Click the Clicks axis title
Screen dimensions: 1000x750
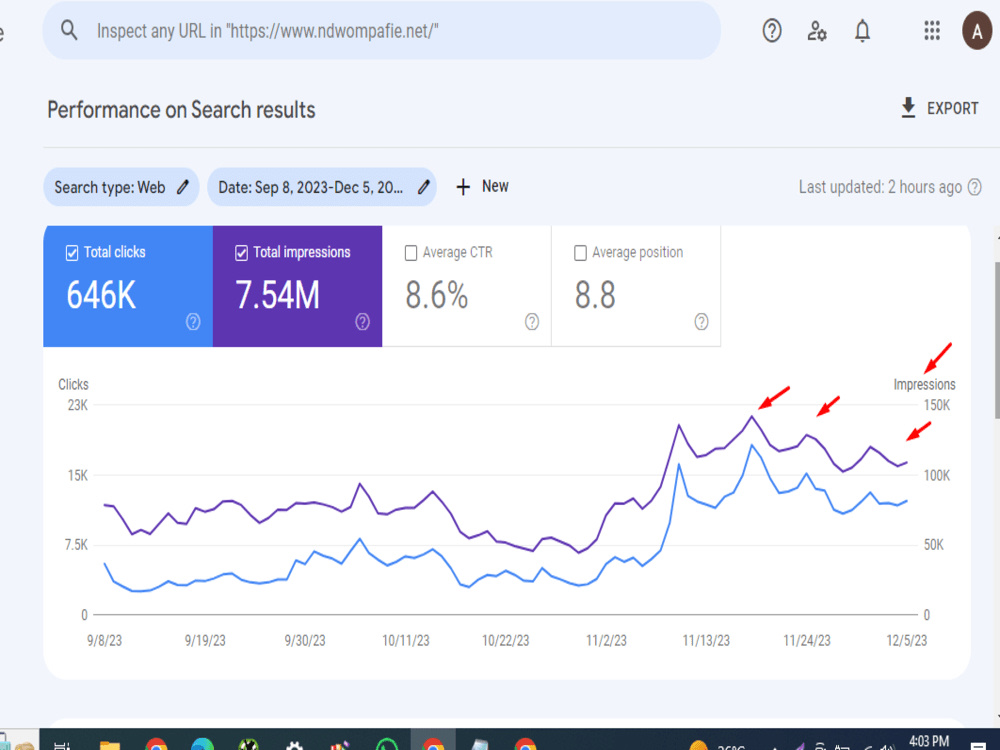click(x=73, y=384)
